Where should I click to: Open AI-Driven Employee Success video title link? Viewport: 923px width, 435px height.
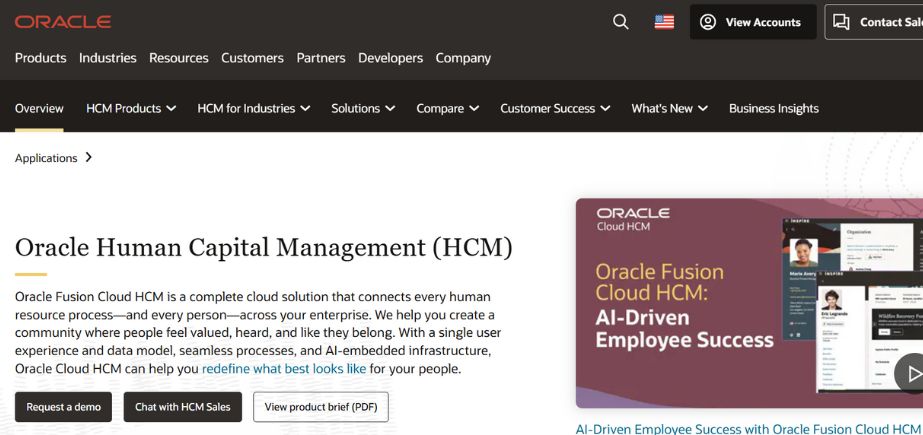click(x=748, y=429)
